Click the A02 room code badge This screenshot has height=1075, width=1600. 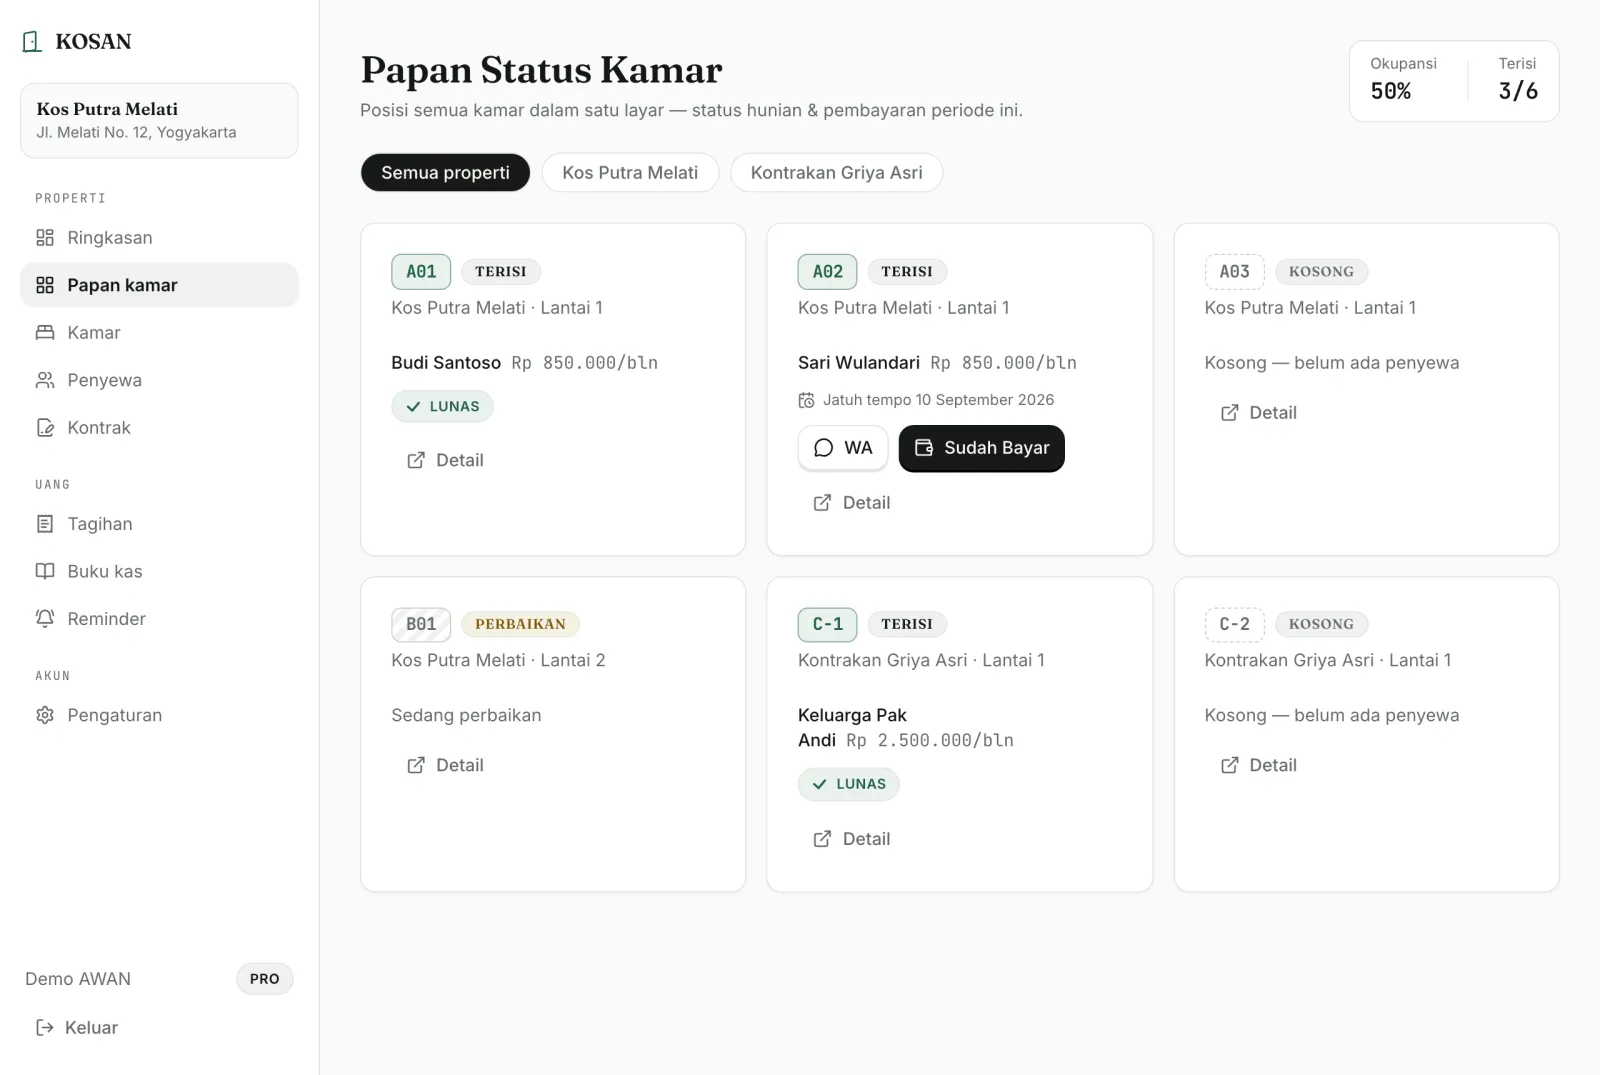pos(827,271)
